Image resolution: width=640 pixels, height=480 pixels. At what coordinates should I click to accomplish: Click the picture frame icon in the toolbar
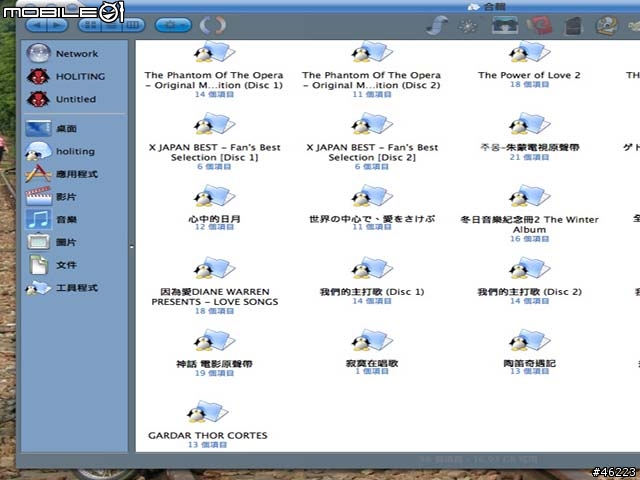[x=505, y=25]
